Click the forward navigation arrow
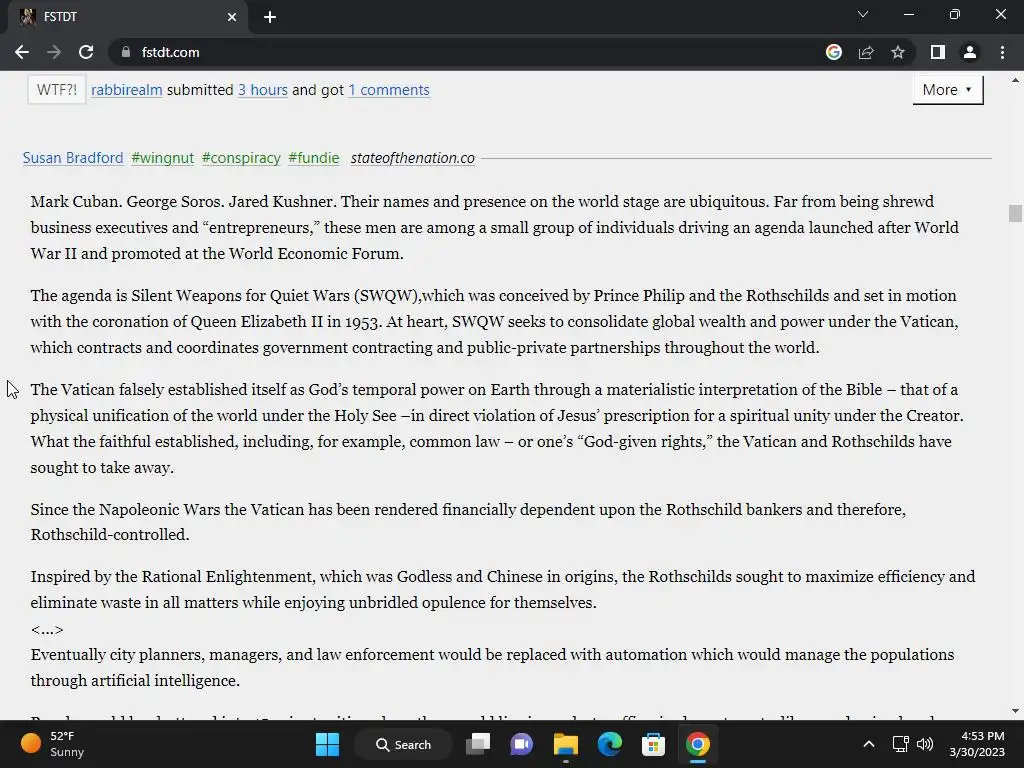This screenshot has width=1024, height=768. (x=54, y=52)
